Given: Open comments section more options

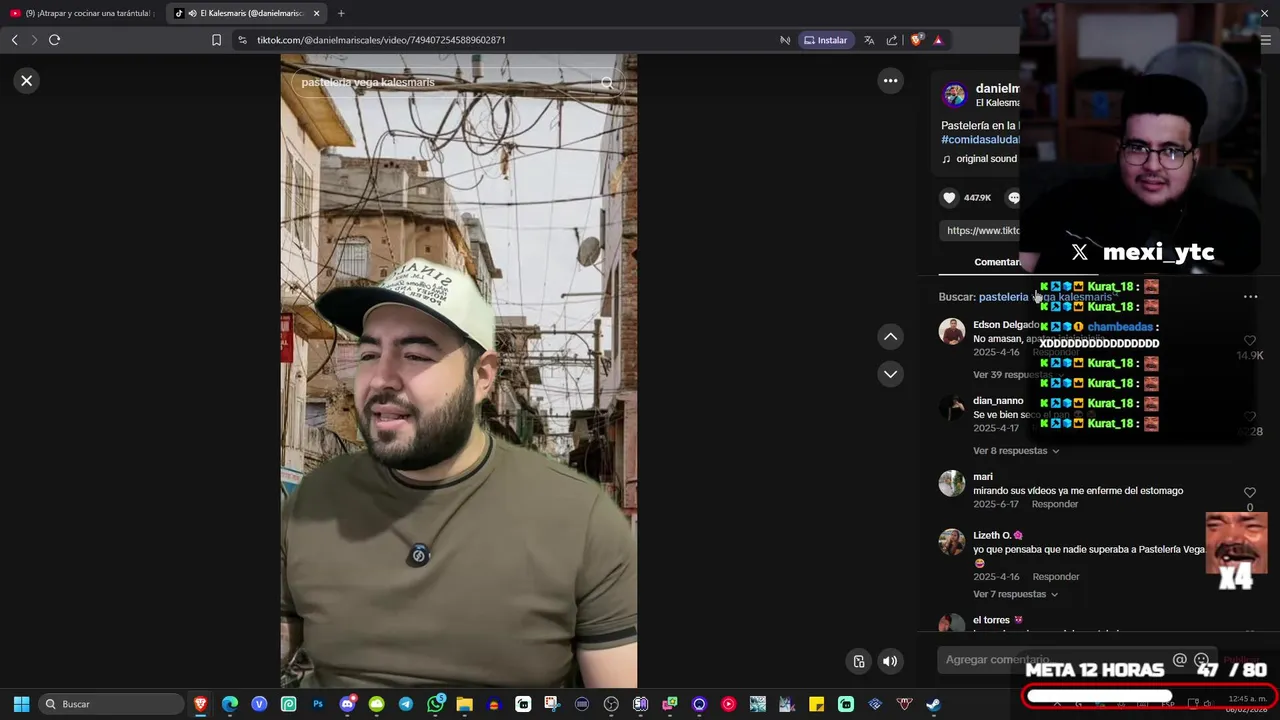Looking at the screenshot, I should pos(1250,297).
